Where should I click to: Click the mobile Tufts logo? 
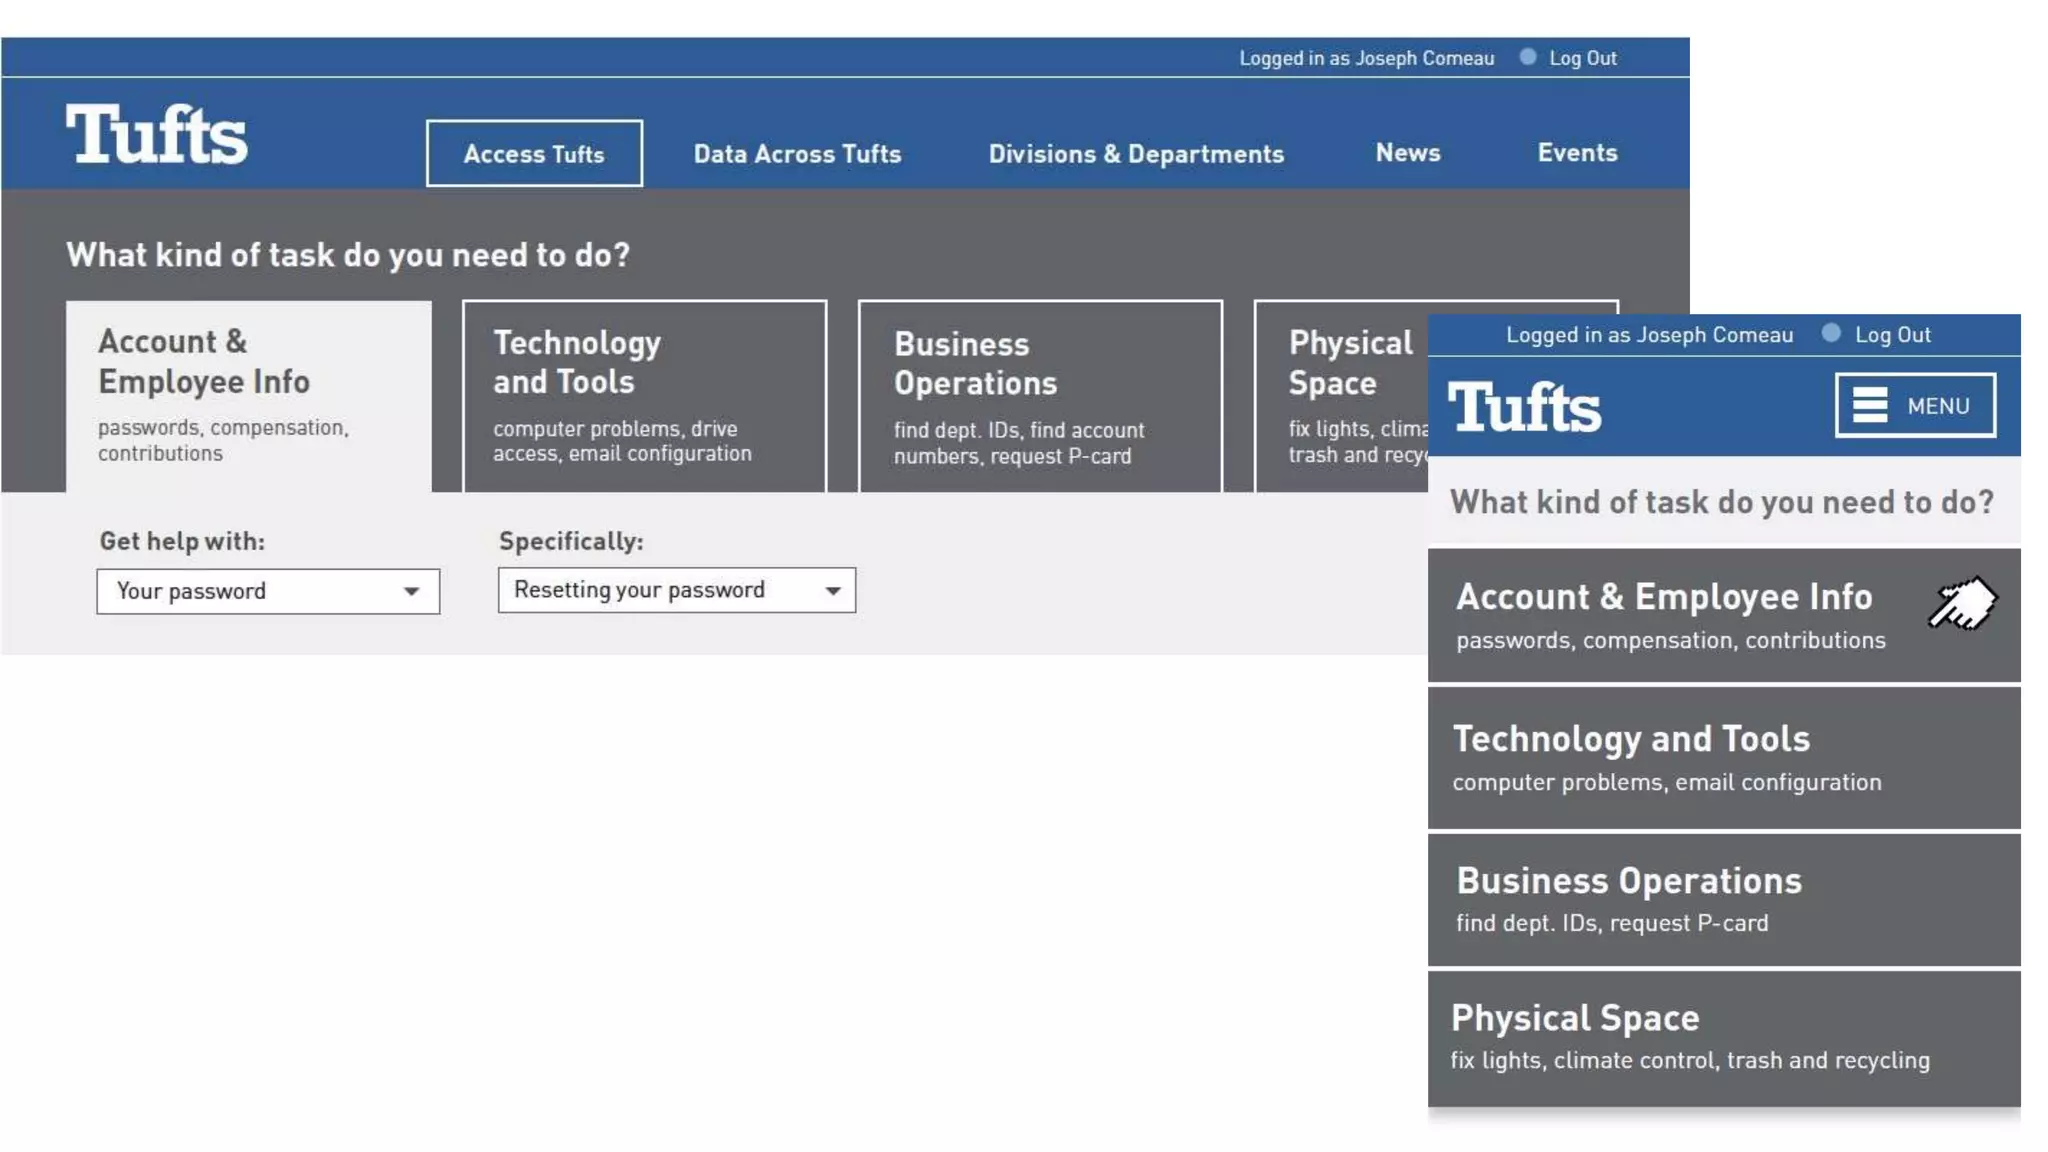point(1524,406)
